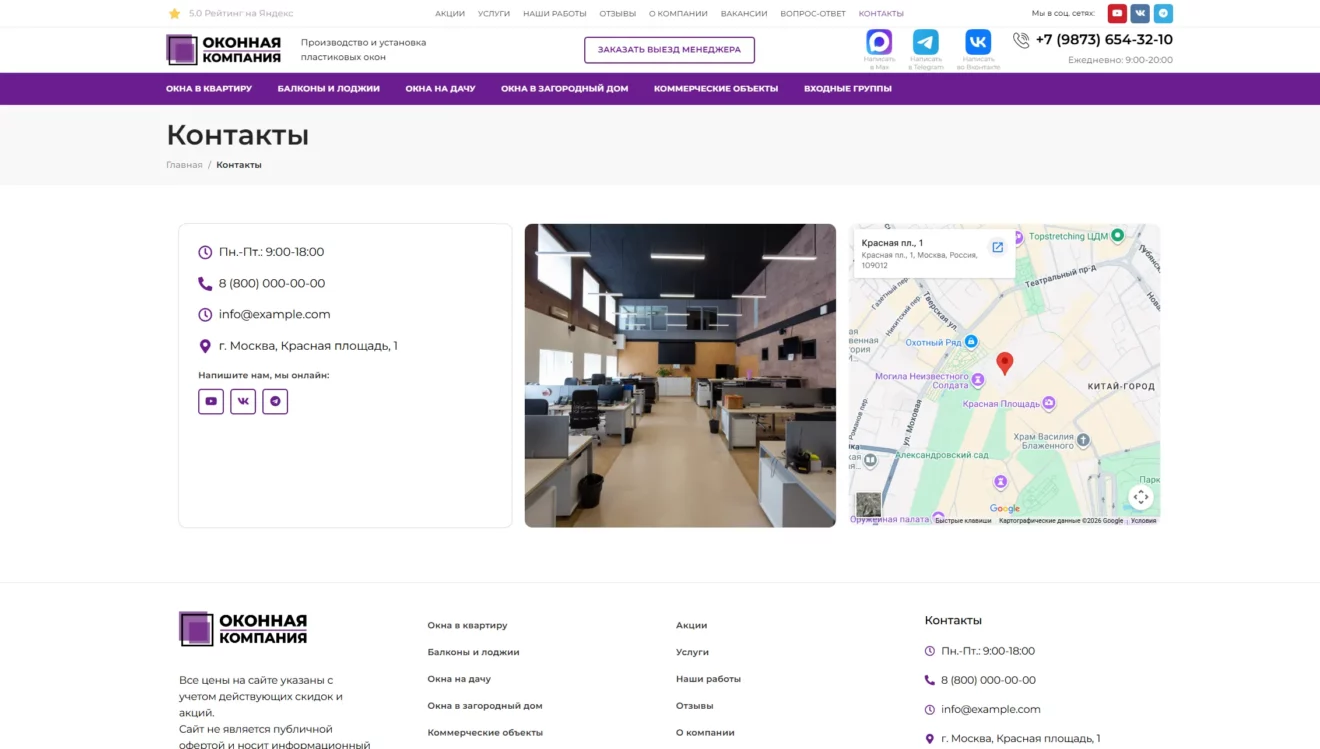1320x749 pixels.
Task: Click Красная Площадь place marker on map
Action: point(1049,404)
